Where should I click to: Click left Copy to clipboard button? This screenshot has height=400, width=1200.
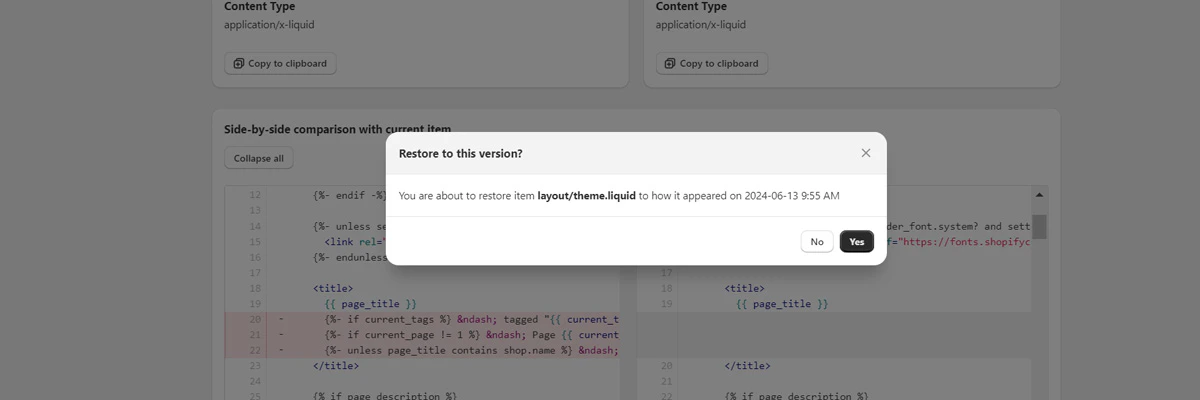tap(281, 63)
